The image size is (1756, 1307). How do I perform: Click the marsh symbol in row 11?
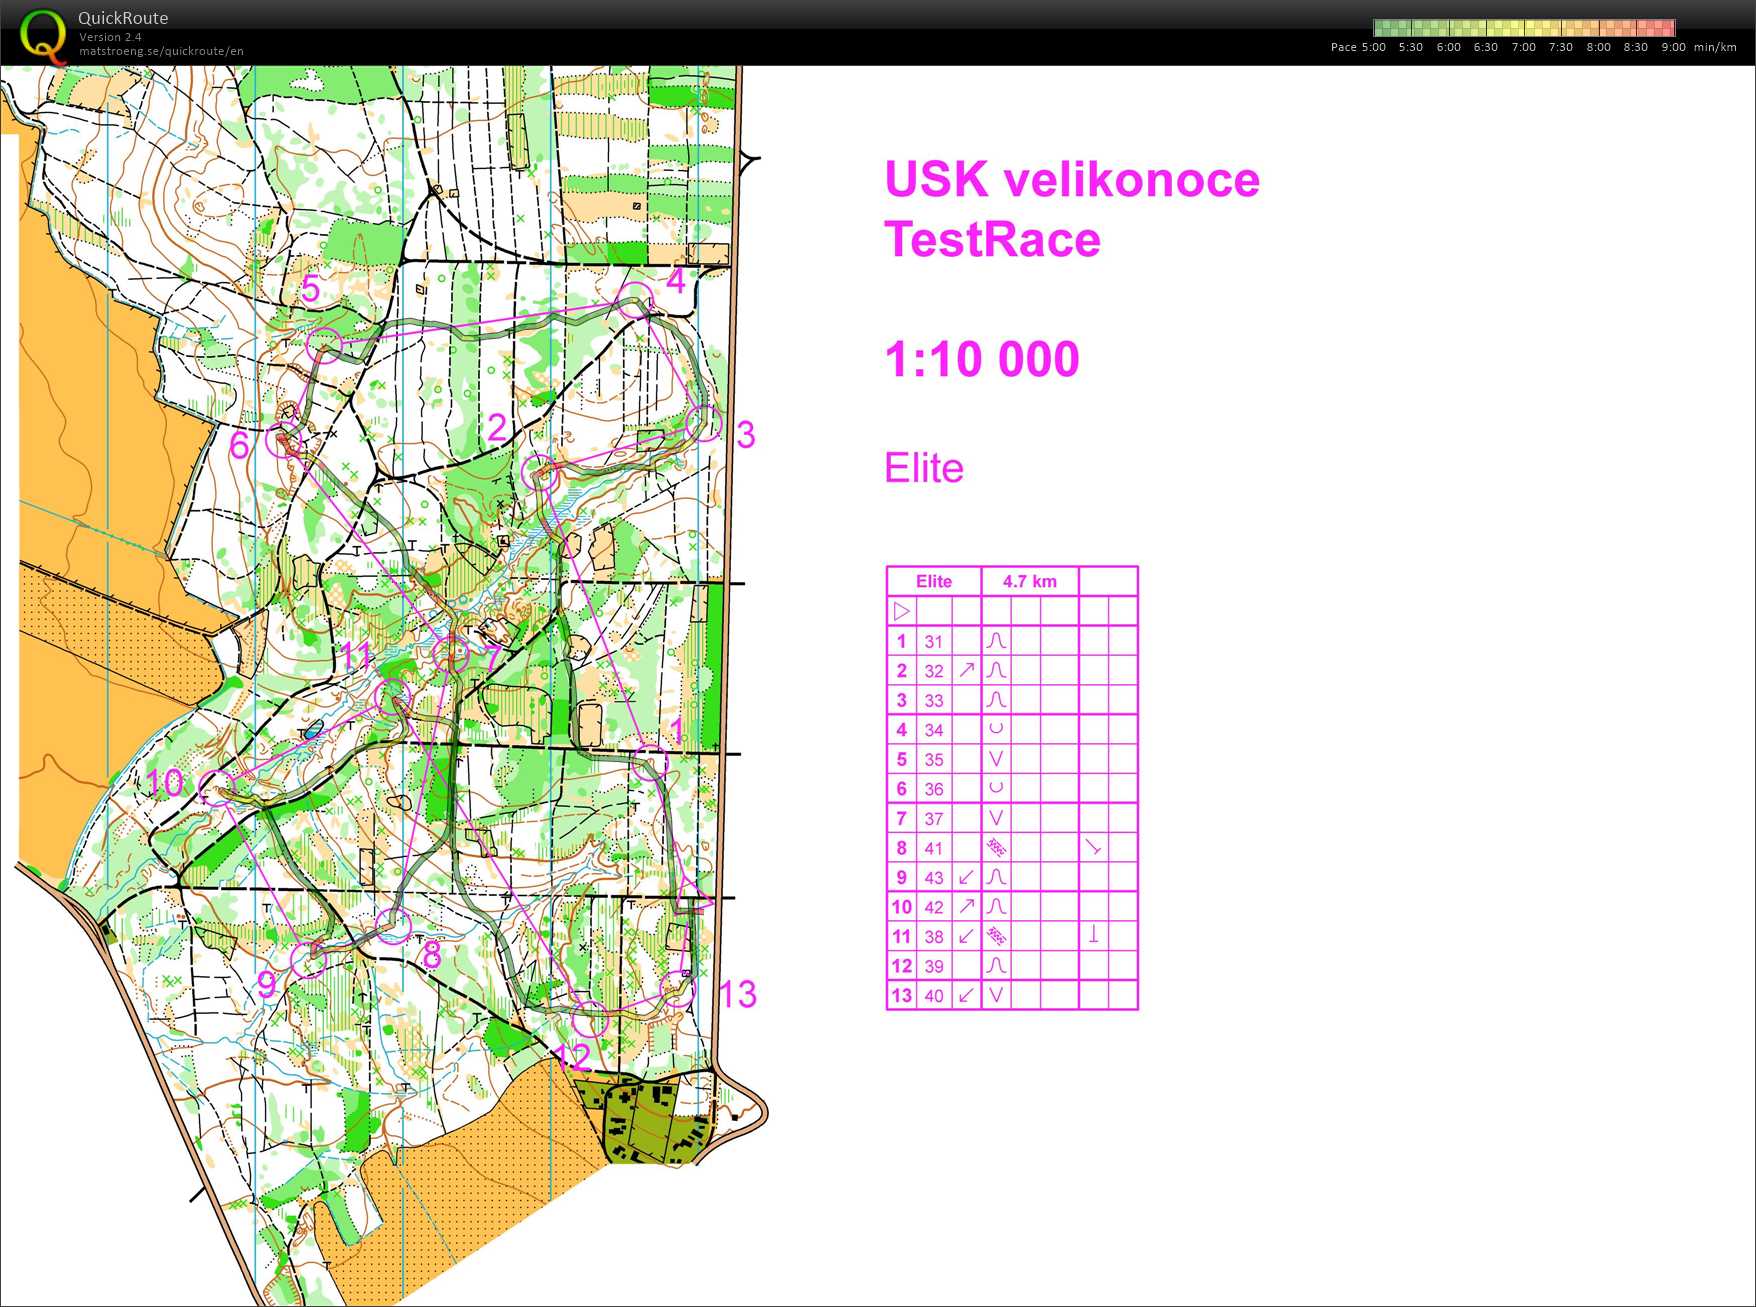(996, 936)
